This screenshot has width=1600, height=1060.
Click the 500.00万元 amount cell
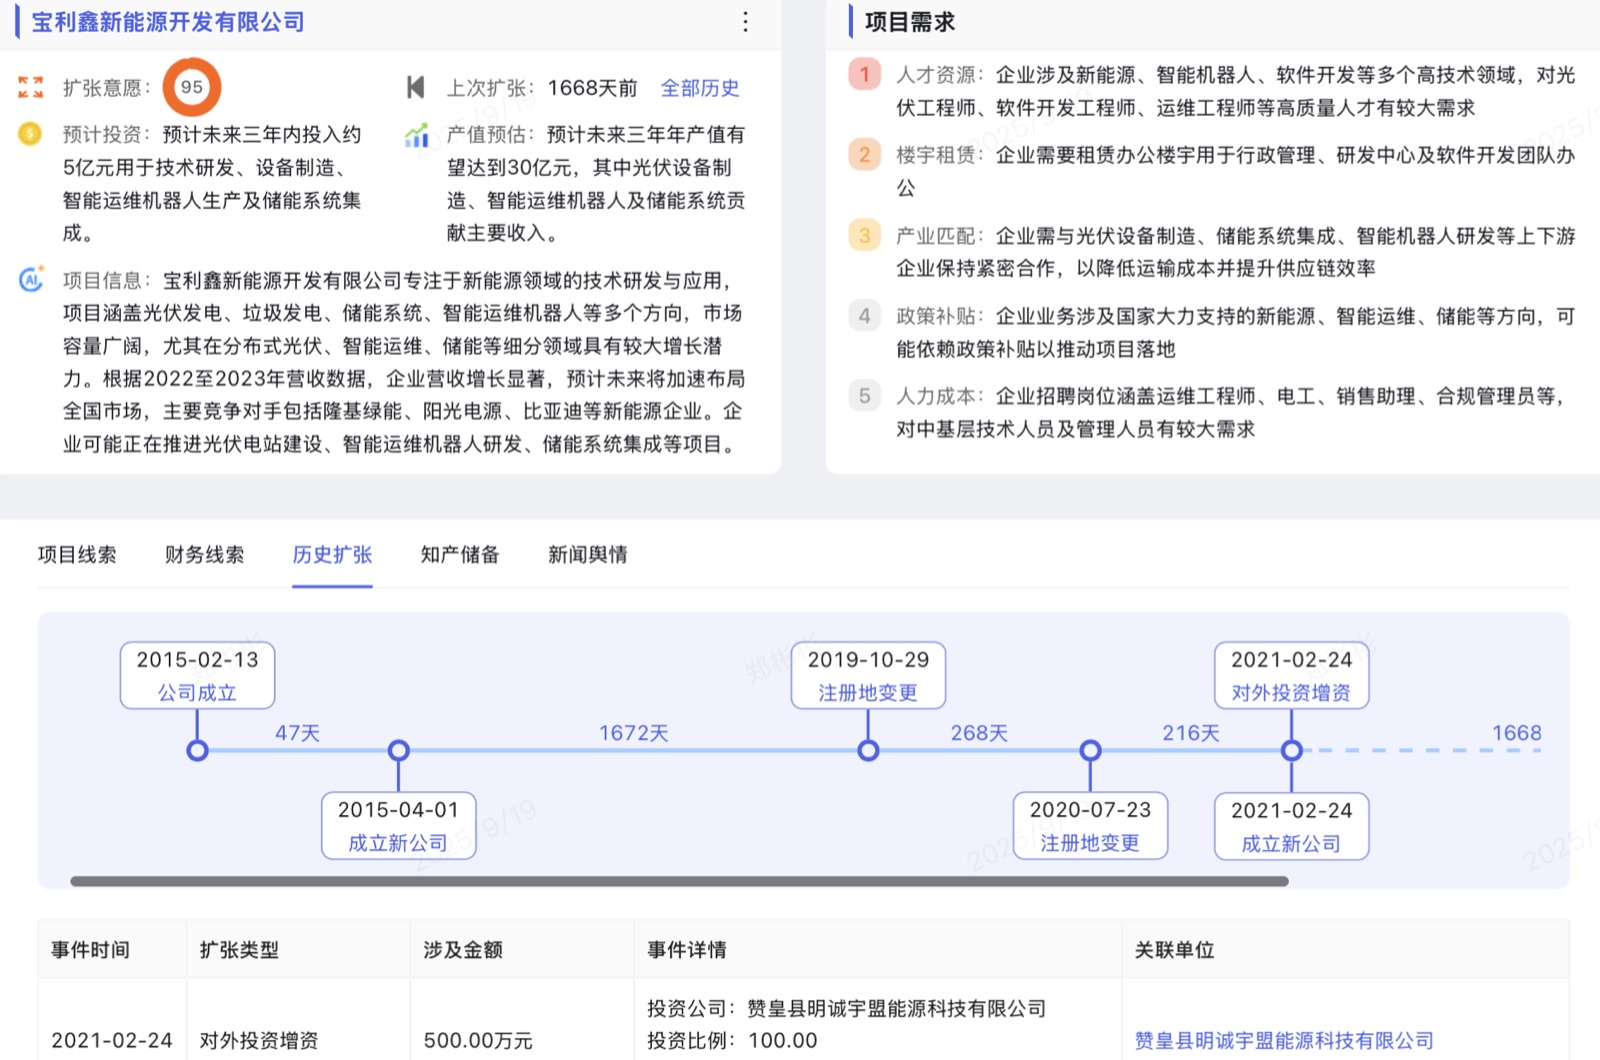point(478,1041)
